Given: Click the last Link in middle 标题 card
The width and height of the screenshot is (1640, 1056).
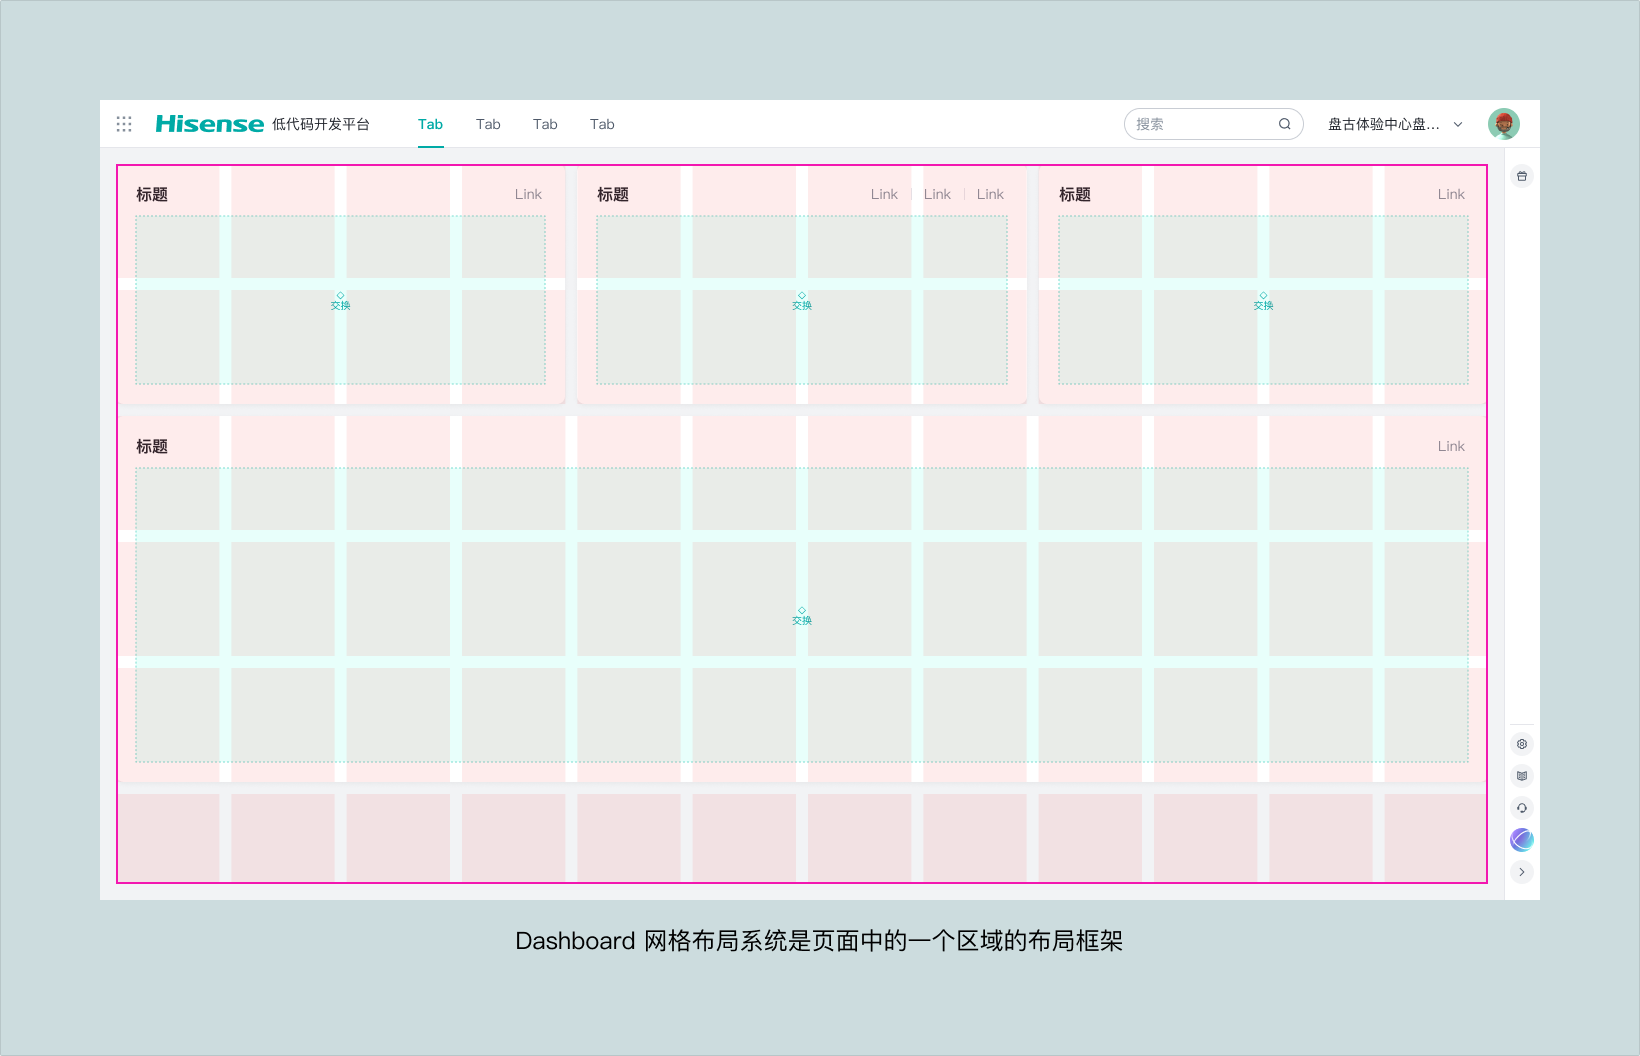Looking at the screenshot, I should (x=990, y=194).
